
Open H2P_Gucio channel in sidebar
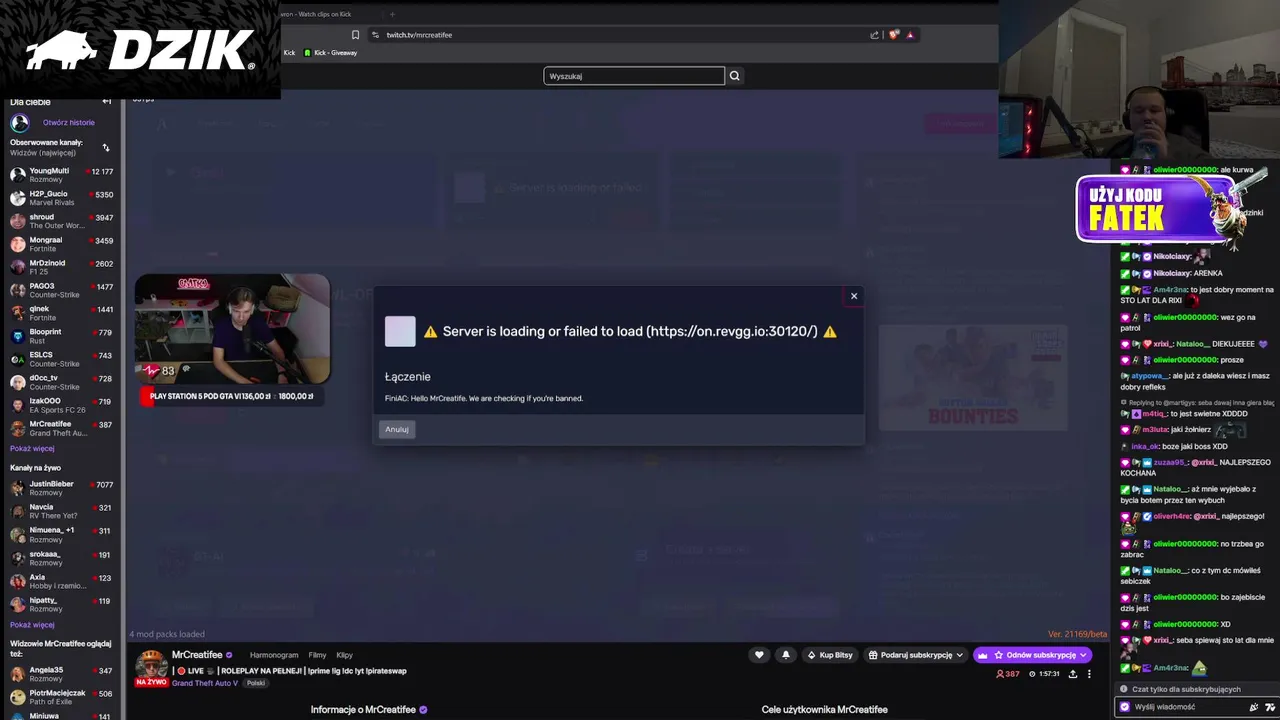(x=62, y=198)
